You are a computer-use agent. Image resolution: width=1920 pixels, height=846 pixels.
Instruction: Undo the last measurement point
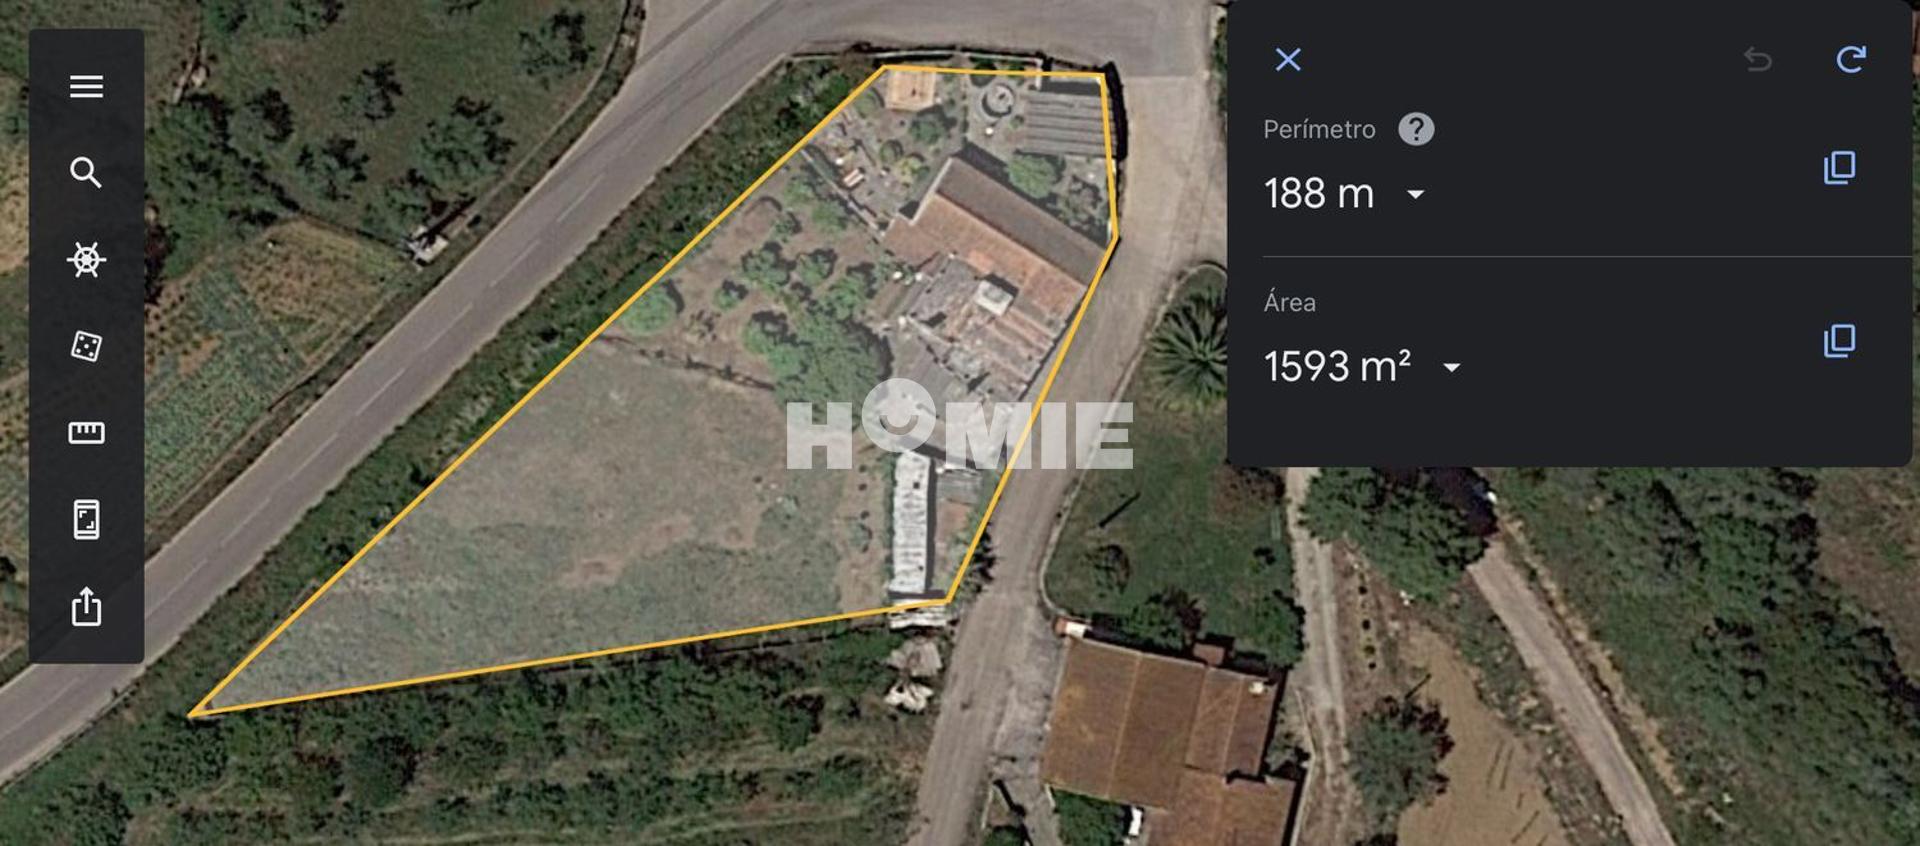1757,60
